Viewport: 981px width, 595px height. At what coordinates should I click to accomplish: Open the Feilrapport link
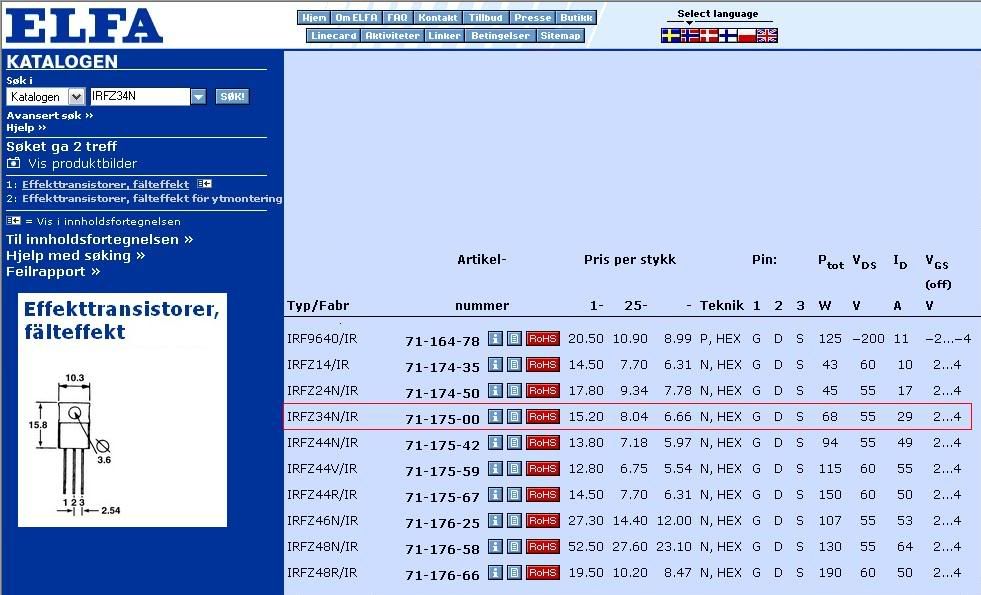tap(53, 272)
